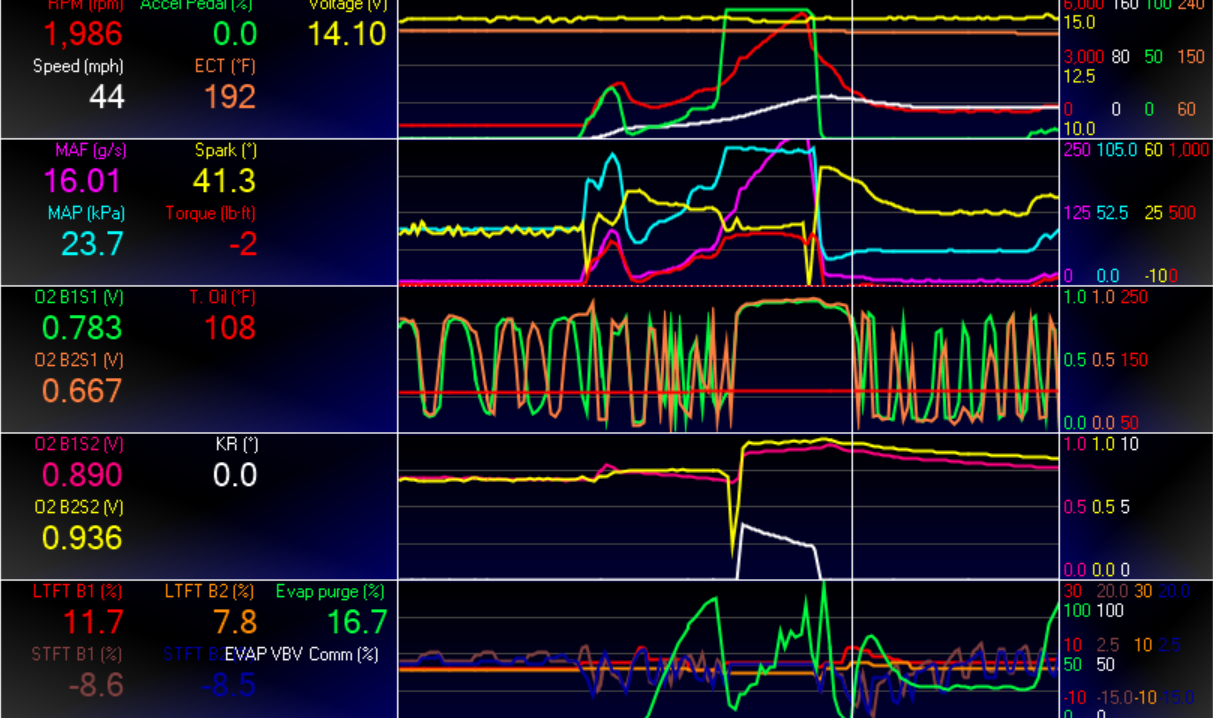Click the LTFT B1 value 11.7

point(93,621)
